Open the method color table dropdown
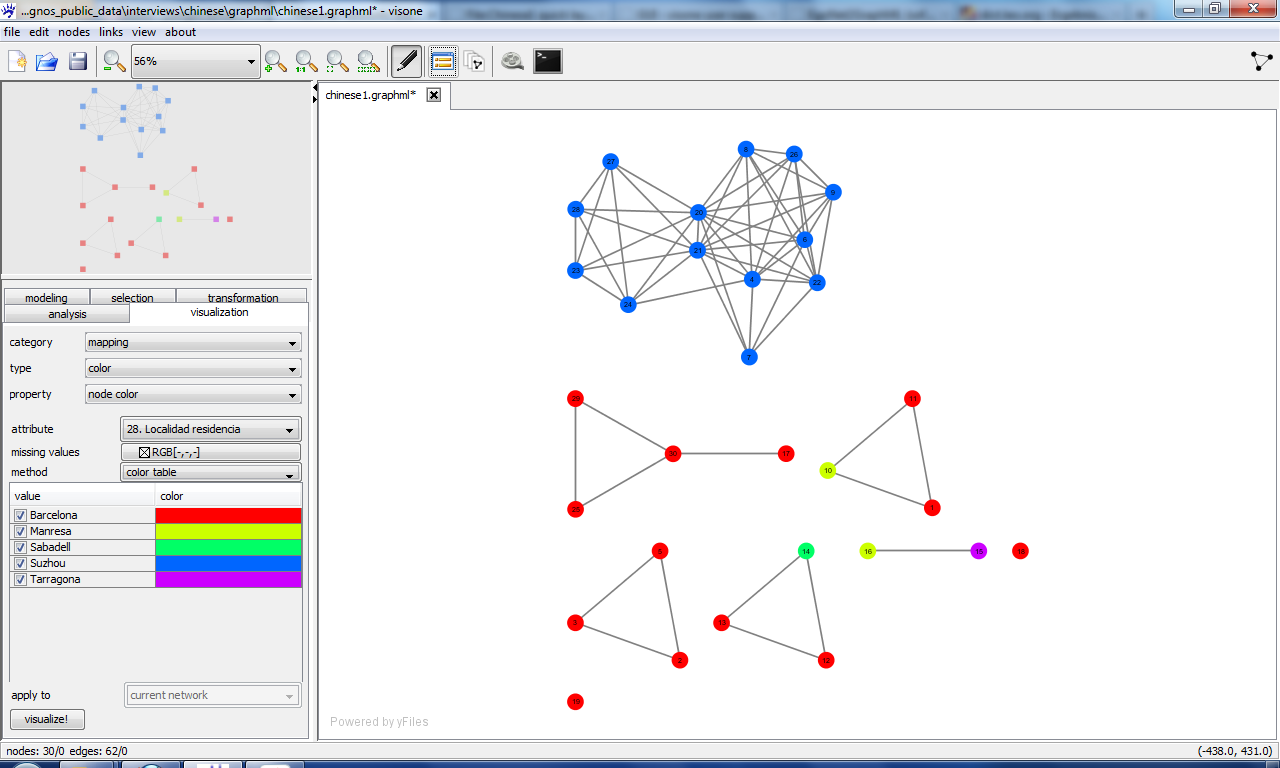This screenshot has height=768, width=1280. 211,472
